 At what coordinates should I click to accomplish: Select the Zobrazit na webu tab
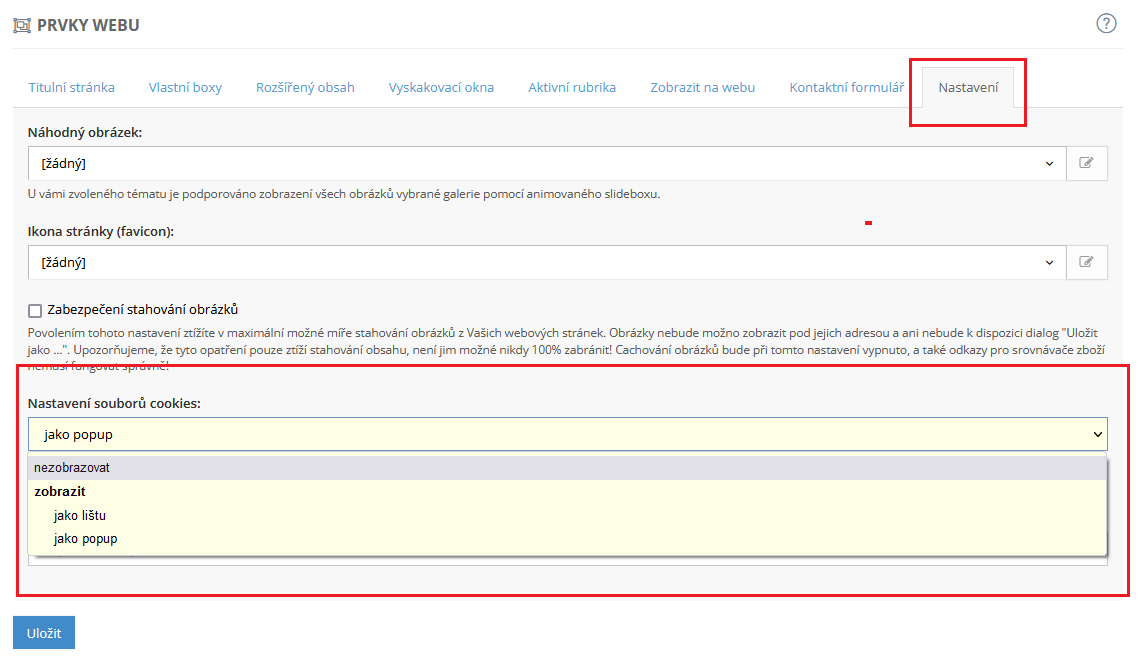pyautogui.click(x=702, y=87)
